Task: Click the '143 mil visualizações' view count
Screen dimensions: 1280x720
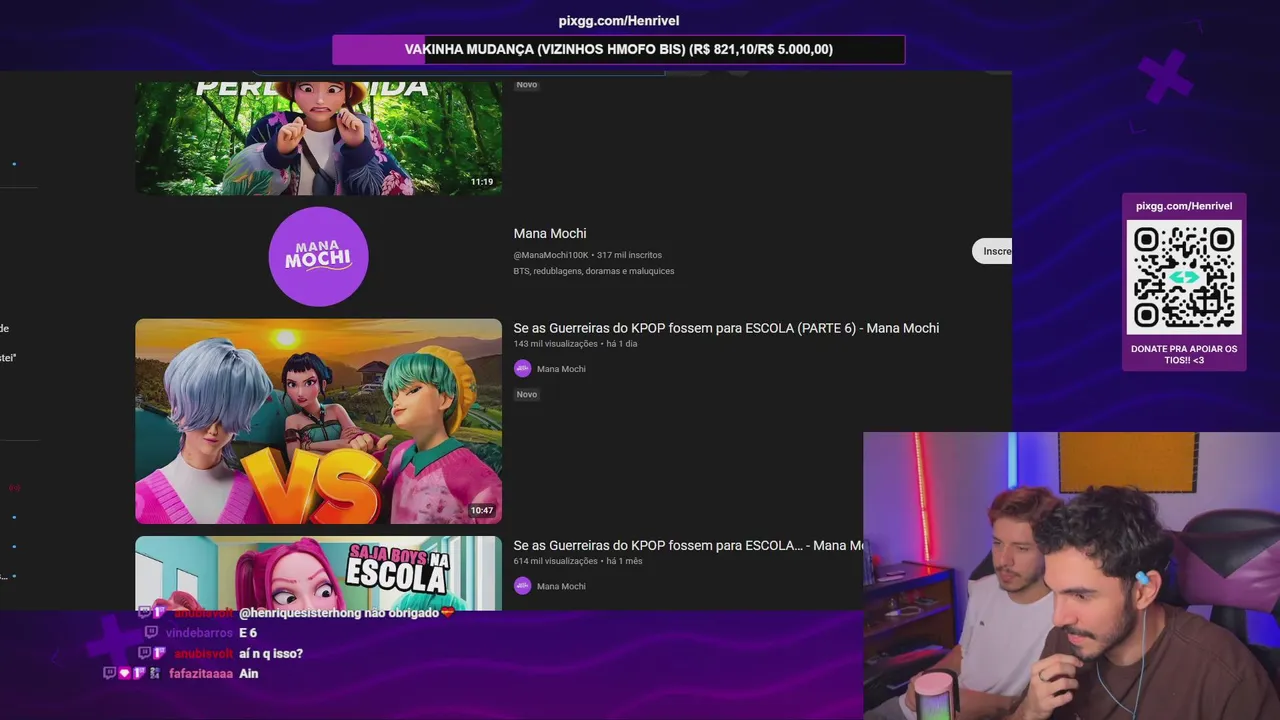Action: [x=555, y=344]
